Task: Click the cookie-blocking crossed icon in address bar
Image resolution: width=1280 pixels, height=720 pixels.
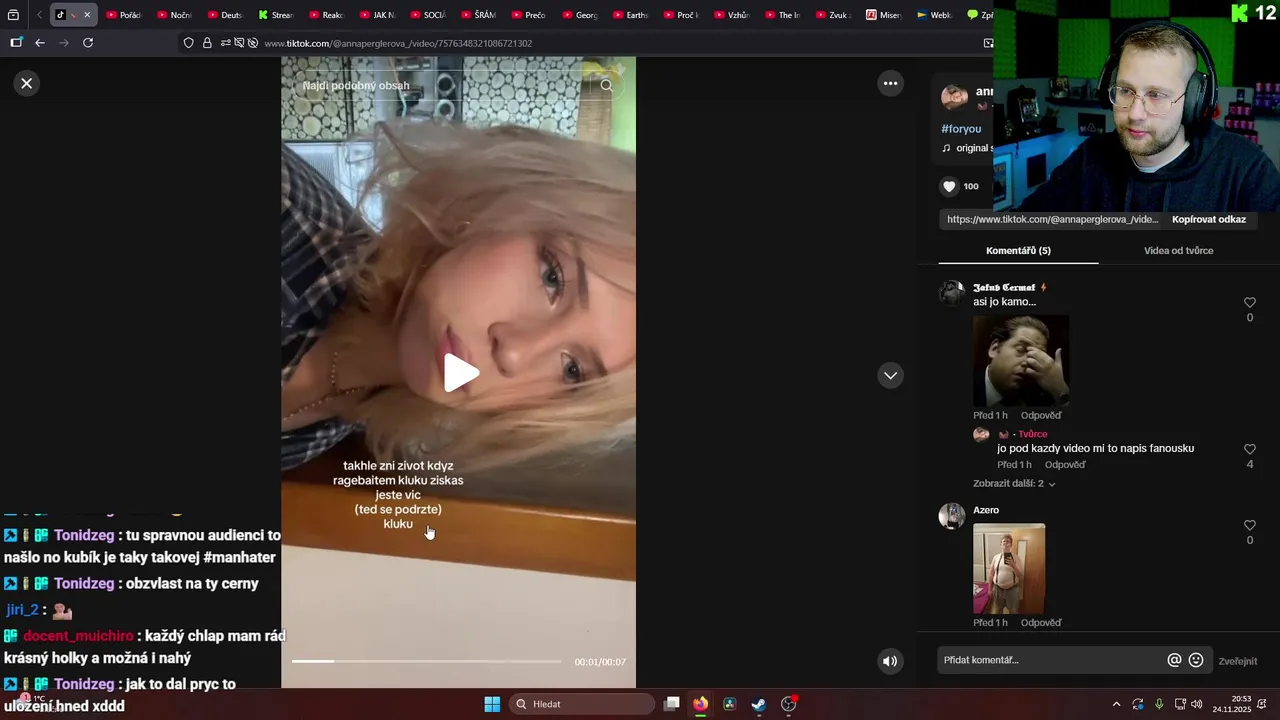Action: [x=253, y=43]
